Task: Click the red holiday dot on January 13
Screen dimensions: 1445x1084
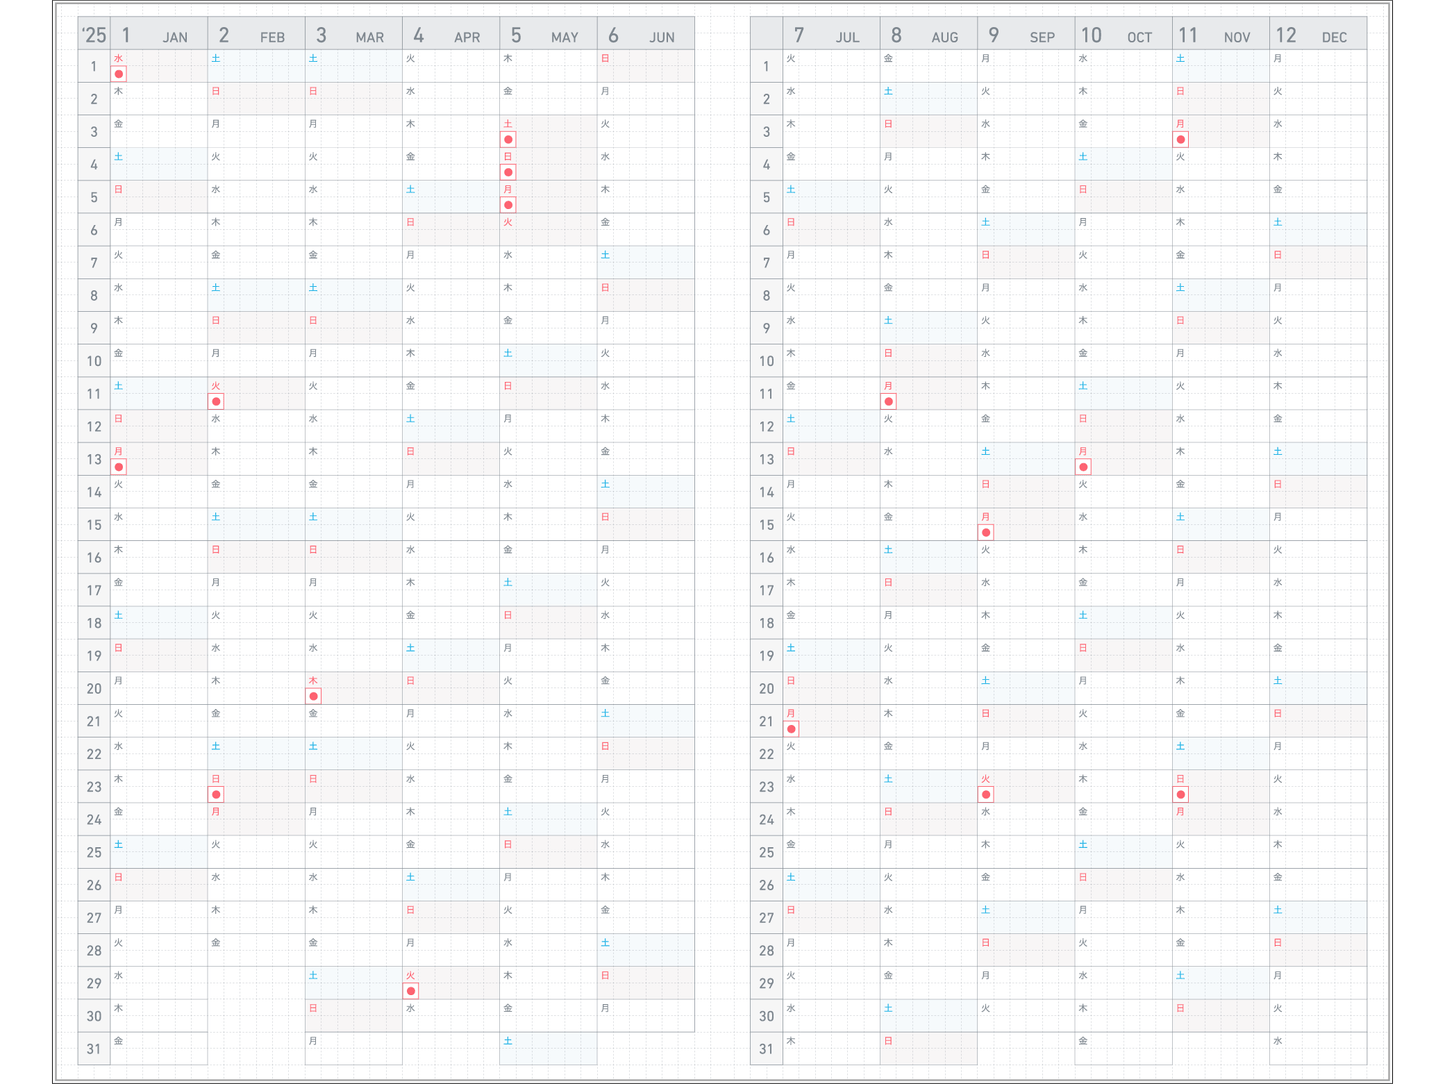Action: click(x=119, y=467)
